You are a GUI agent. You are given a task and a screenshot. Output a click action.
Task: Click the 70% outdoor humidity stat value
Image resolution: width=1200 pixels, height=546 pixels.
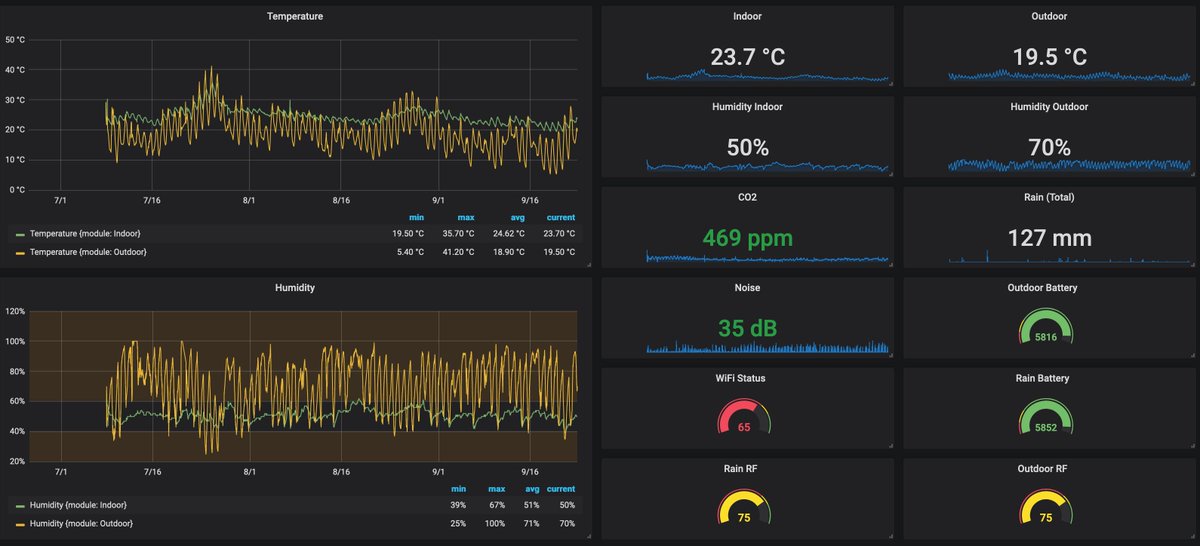click(x=1049, y=148)
